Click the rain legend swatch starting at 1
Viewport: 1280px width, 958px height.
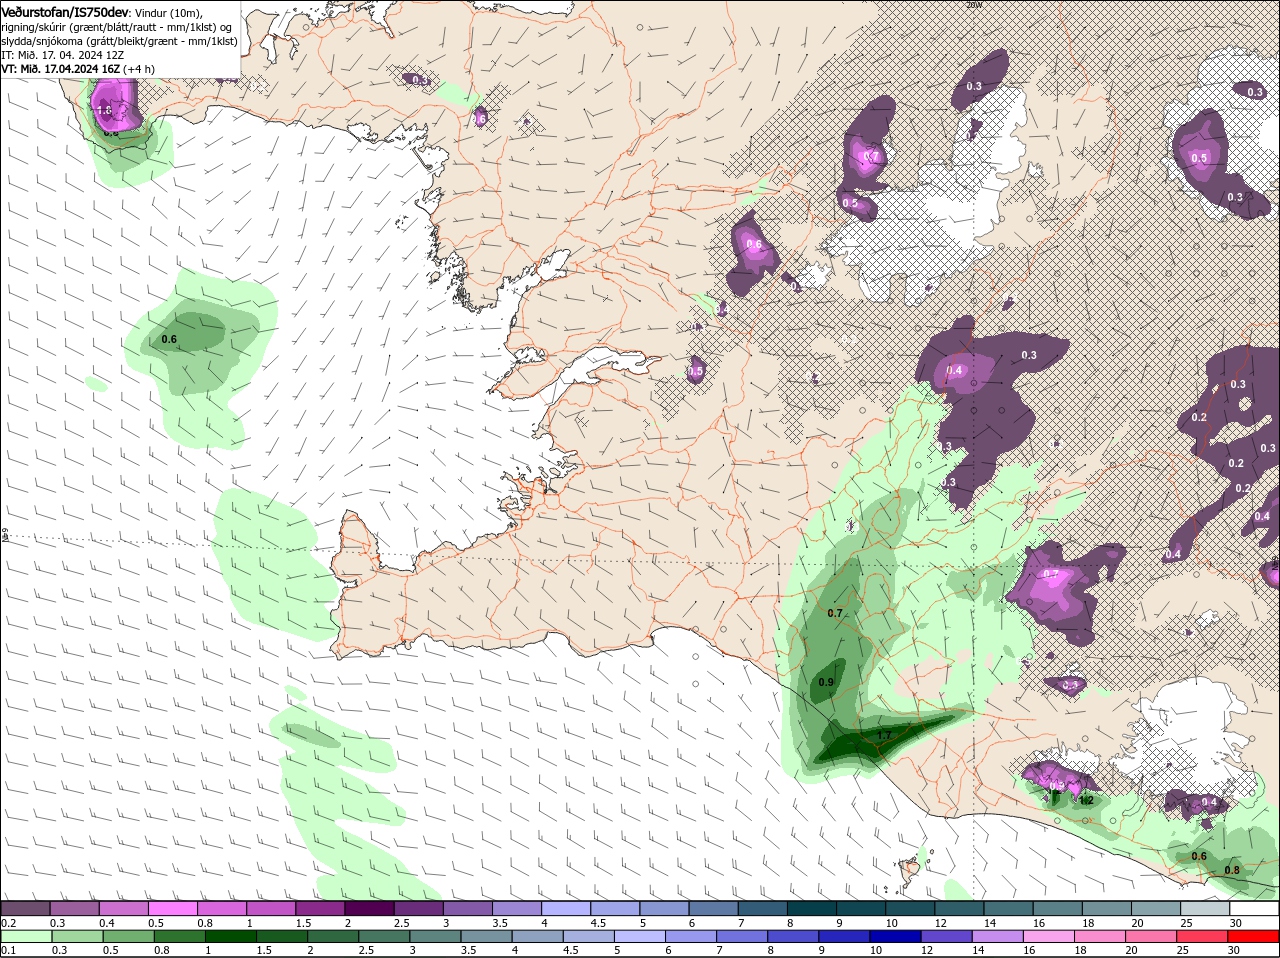tap(230, 936)
